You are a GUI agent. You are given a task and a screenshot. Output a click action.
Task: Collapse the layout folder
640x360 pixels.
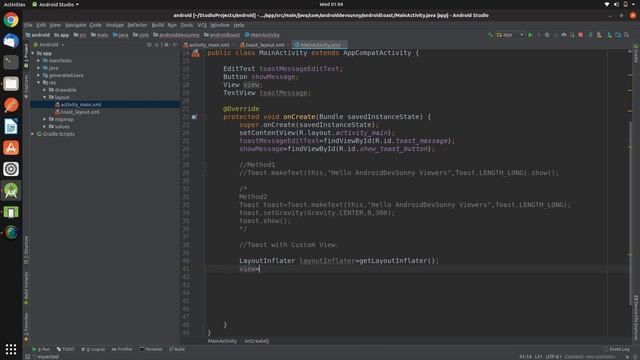[45, 98]
